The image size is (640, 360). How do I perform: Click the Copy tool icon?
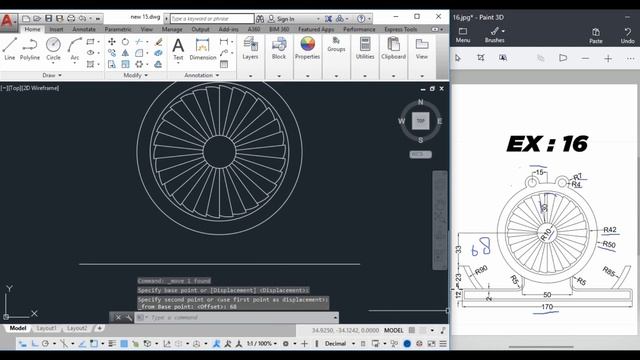pyautogui.click(x=112, y=53)
